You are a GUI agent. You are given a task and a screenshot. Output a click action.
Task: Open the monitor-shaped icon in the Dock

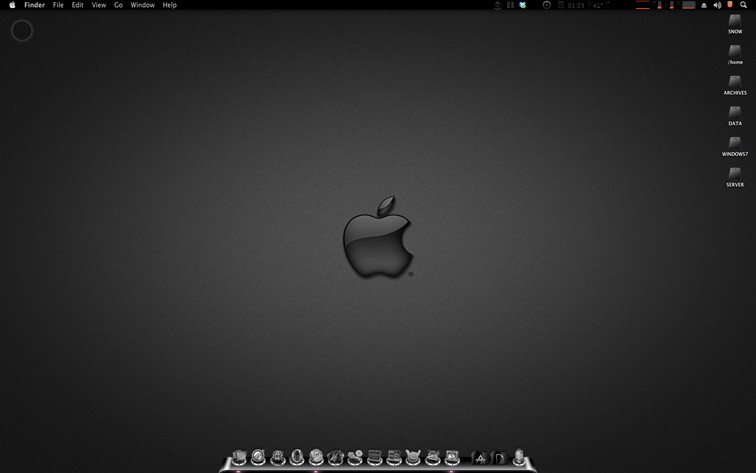[452, 457]
